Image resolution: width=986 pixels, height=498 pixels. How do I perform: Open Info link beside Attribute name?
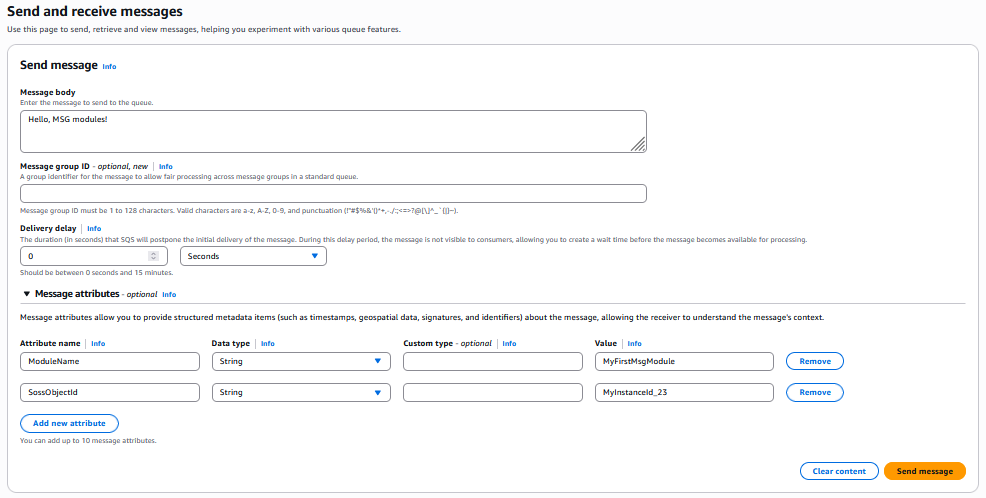98,343
